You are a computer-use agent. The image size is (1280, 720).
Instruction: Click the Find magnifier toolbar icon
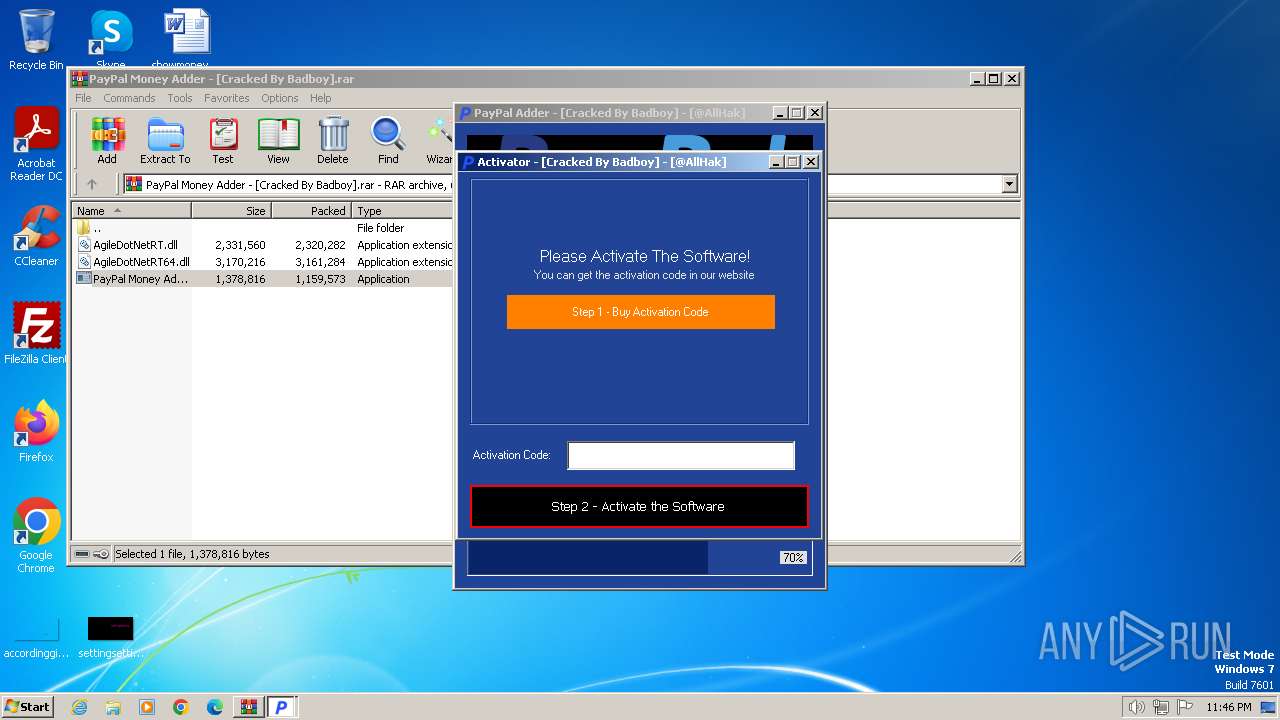[x=388, y=141]
